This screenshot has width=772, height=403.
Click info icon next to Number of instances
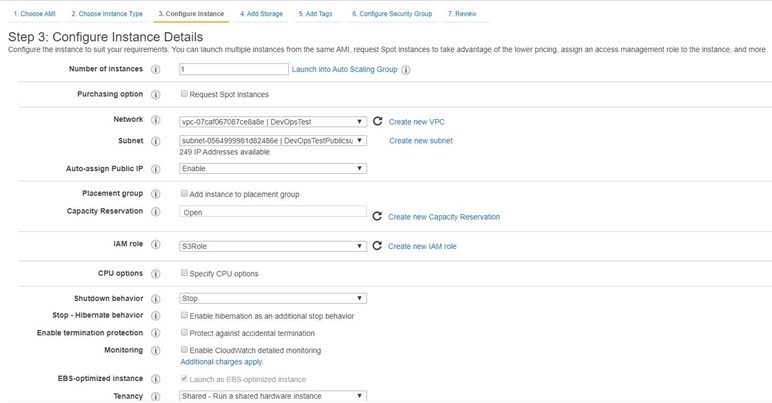pos(154,70)
